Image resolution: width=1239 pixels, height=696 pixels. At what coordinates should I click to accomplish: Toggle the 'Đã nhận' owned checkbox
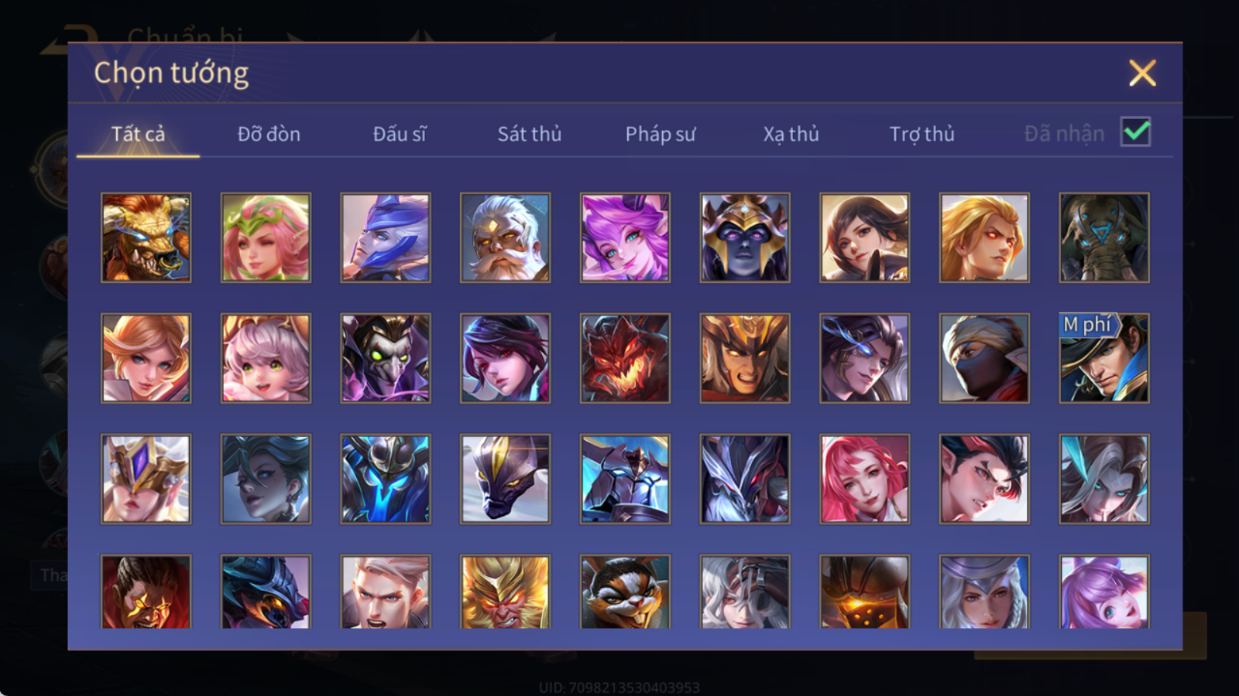1135,132
